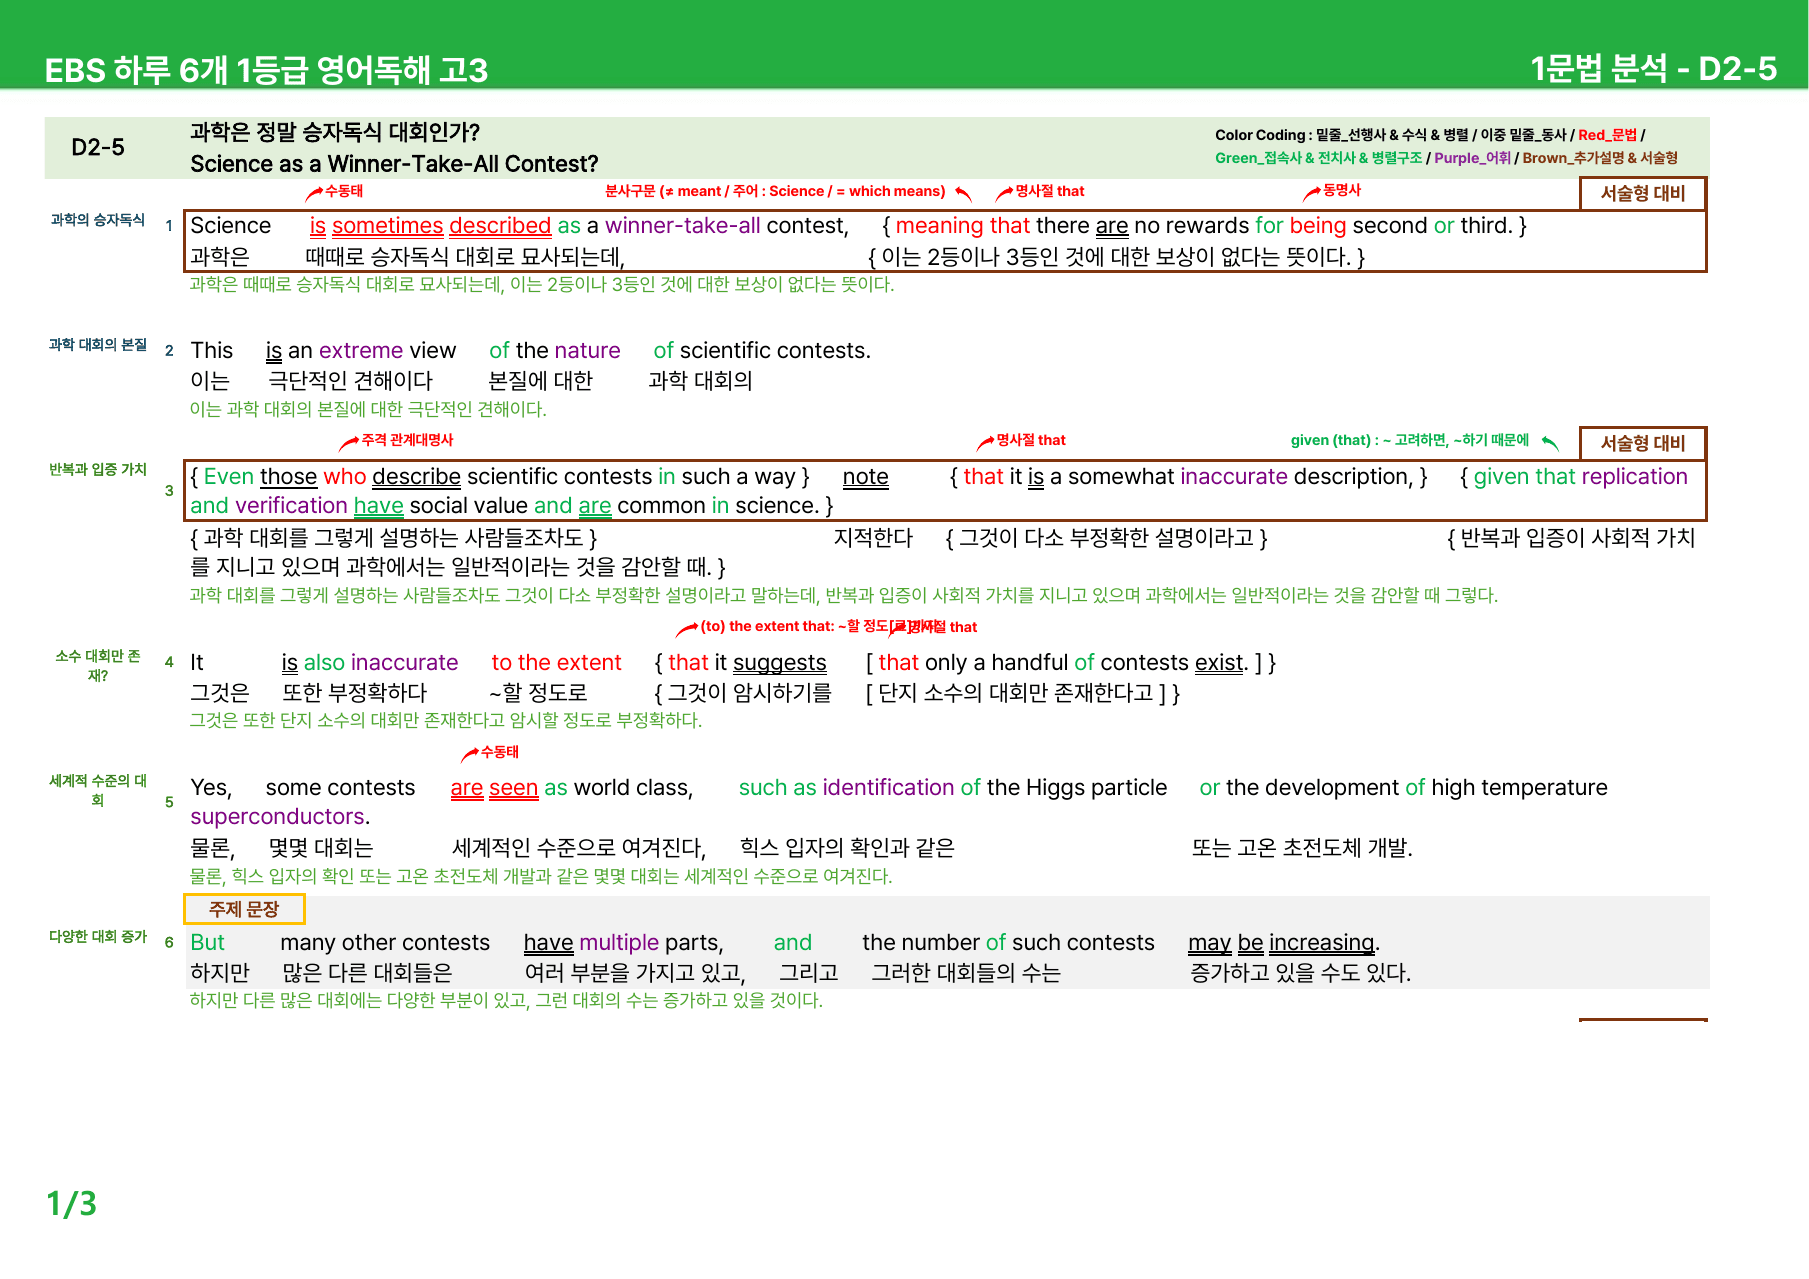Click the Korean phrase '극단적인 견해이다'
The image size is (1809, 1279).
[350, 381]
